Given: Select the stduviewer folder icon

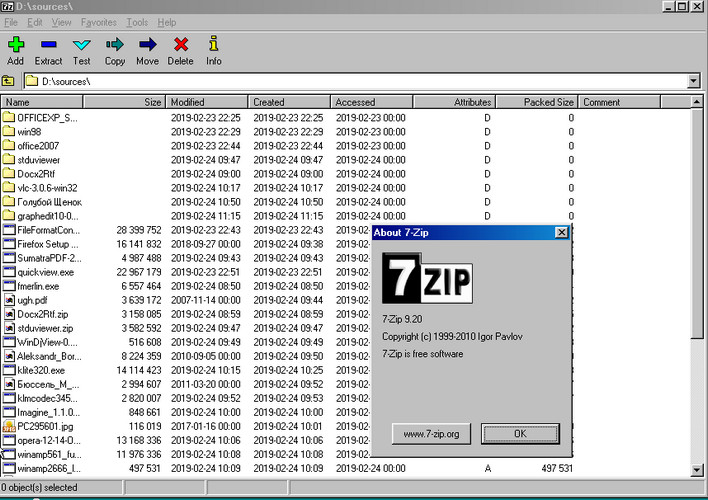Looking at the screenshot, I should pos(8,159).
